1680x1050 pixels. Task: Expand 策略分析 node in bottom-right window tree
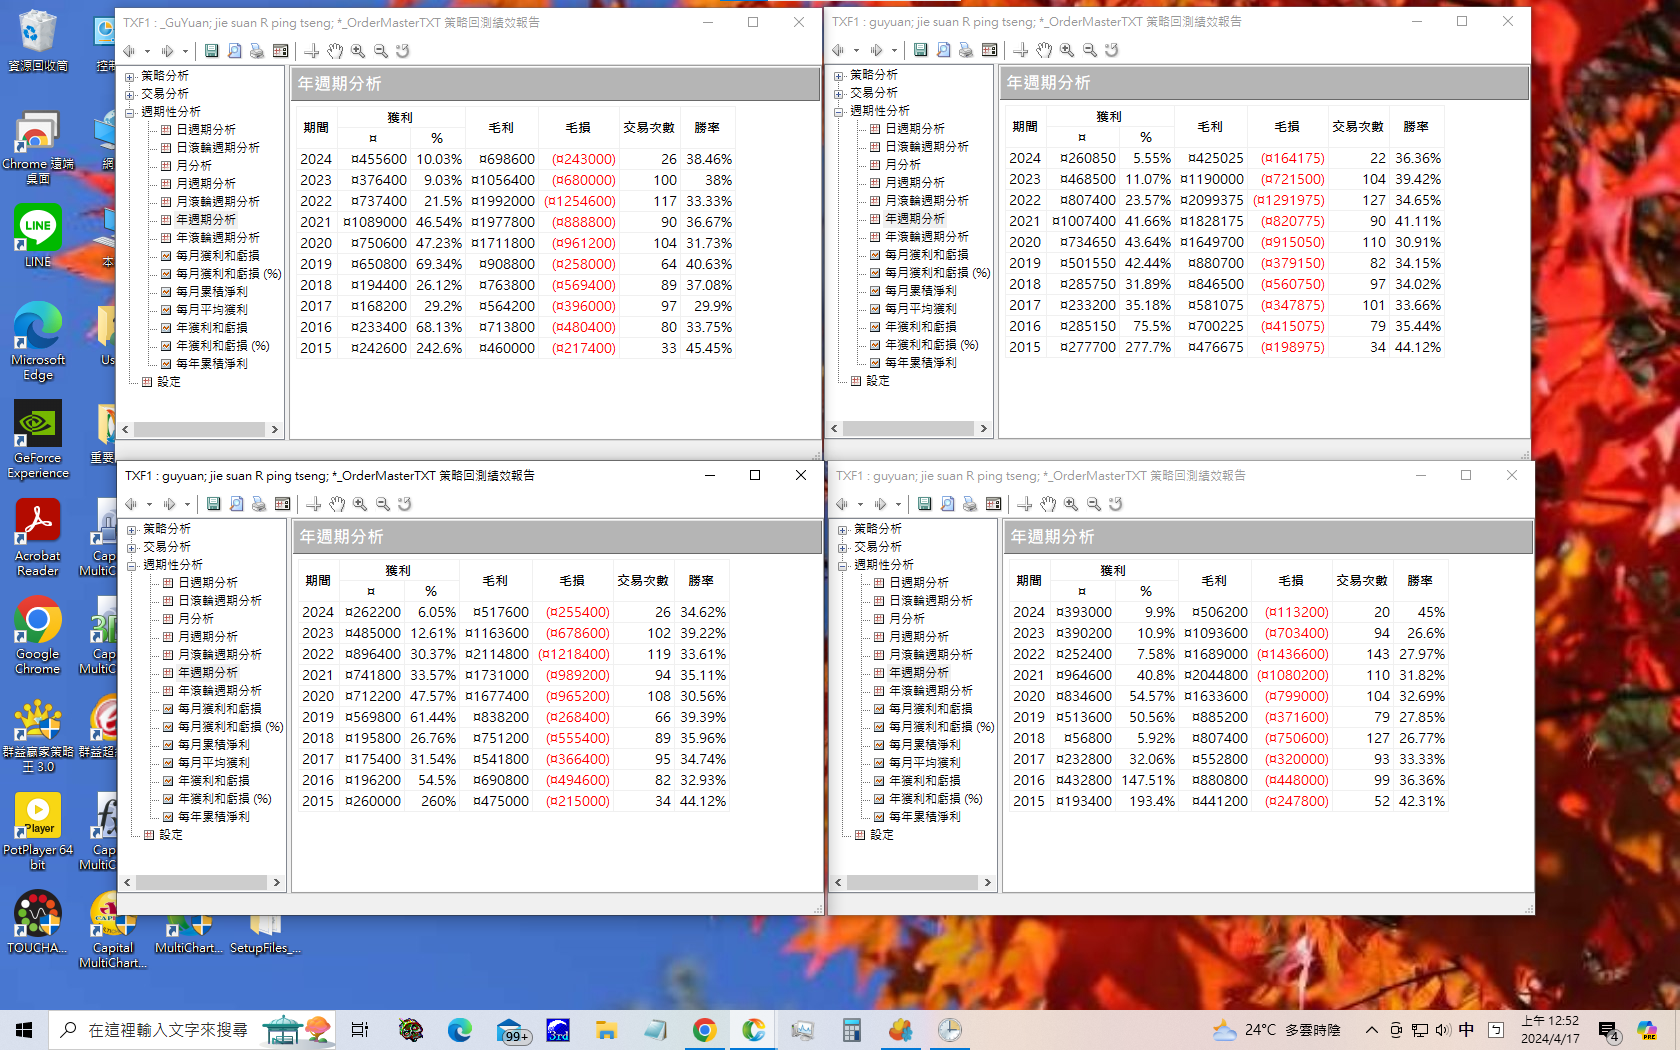(843, 529)
